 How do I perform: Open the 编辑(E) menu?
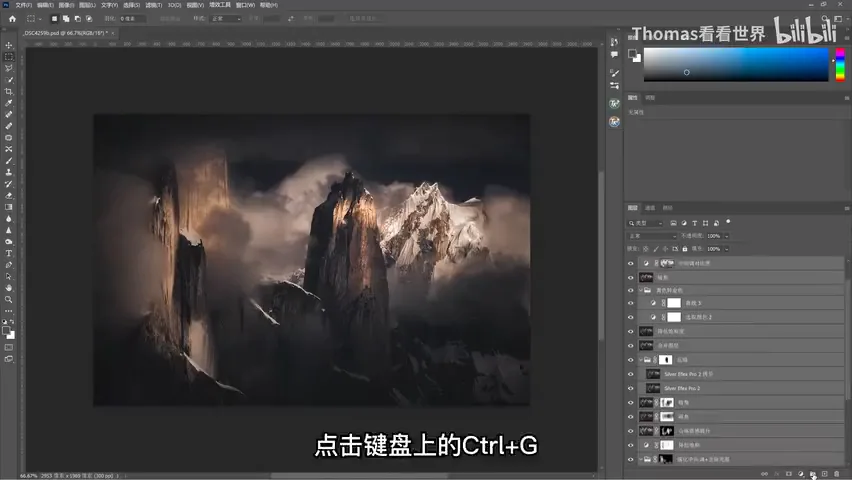(x=45, y=5)
